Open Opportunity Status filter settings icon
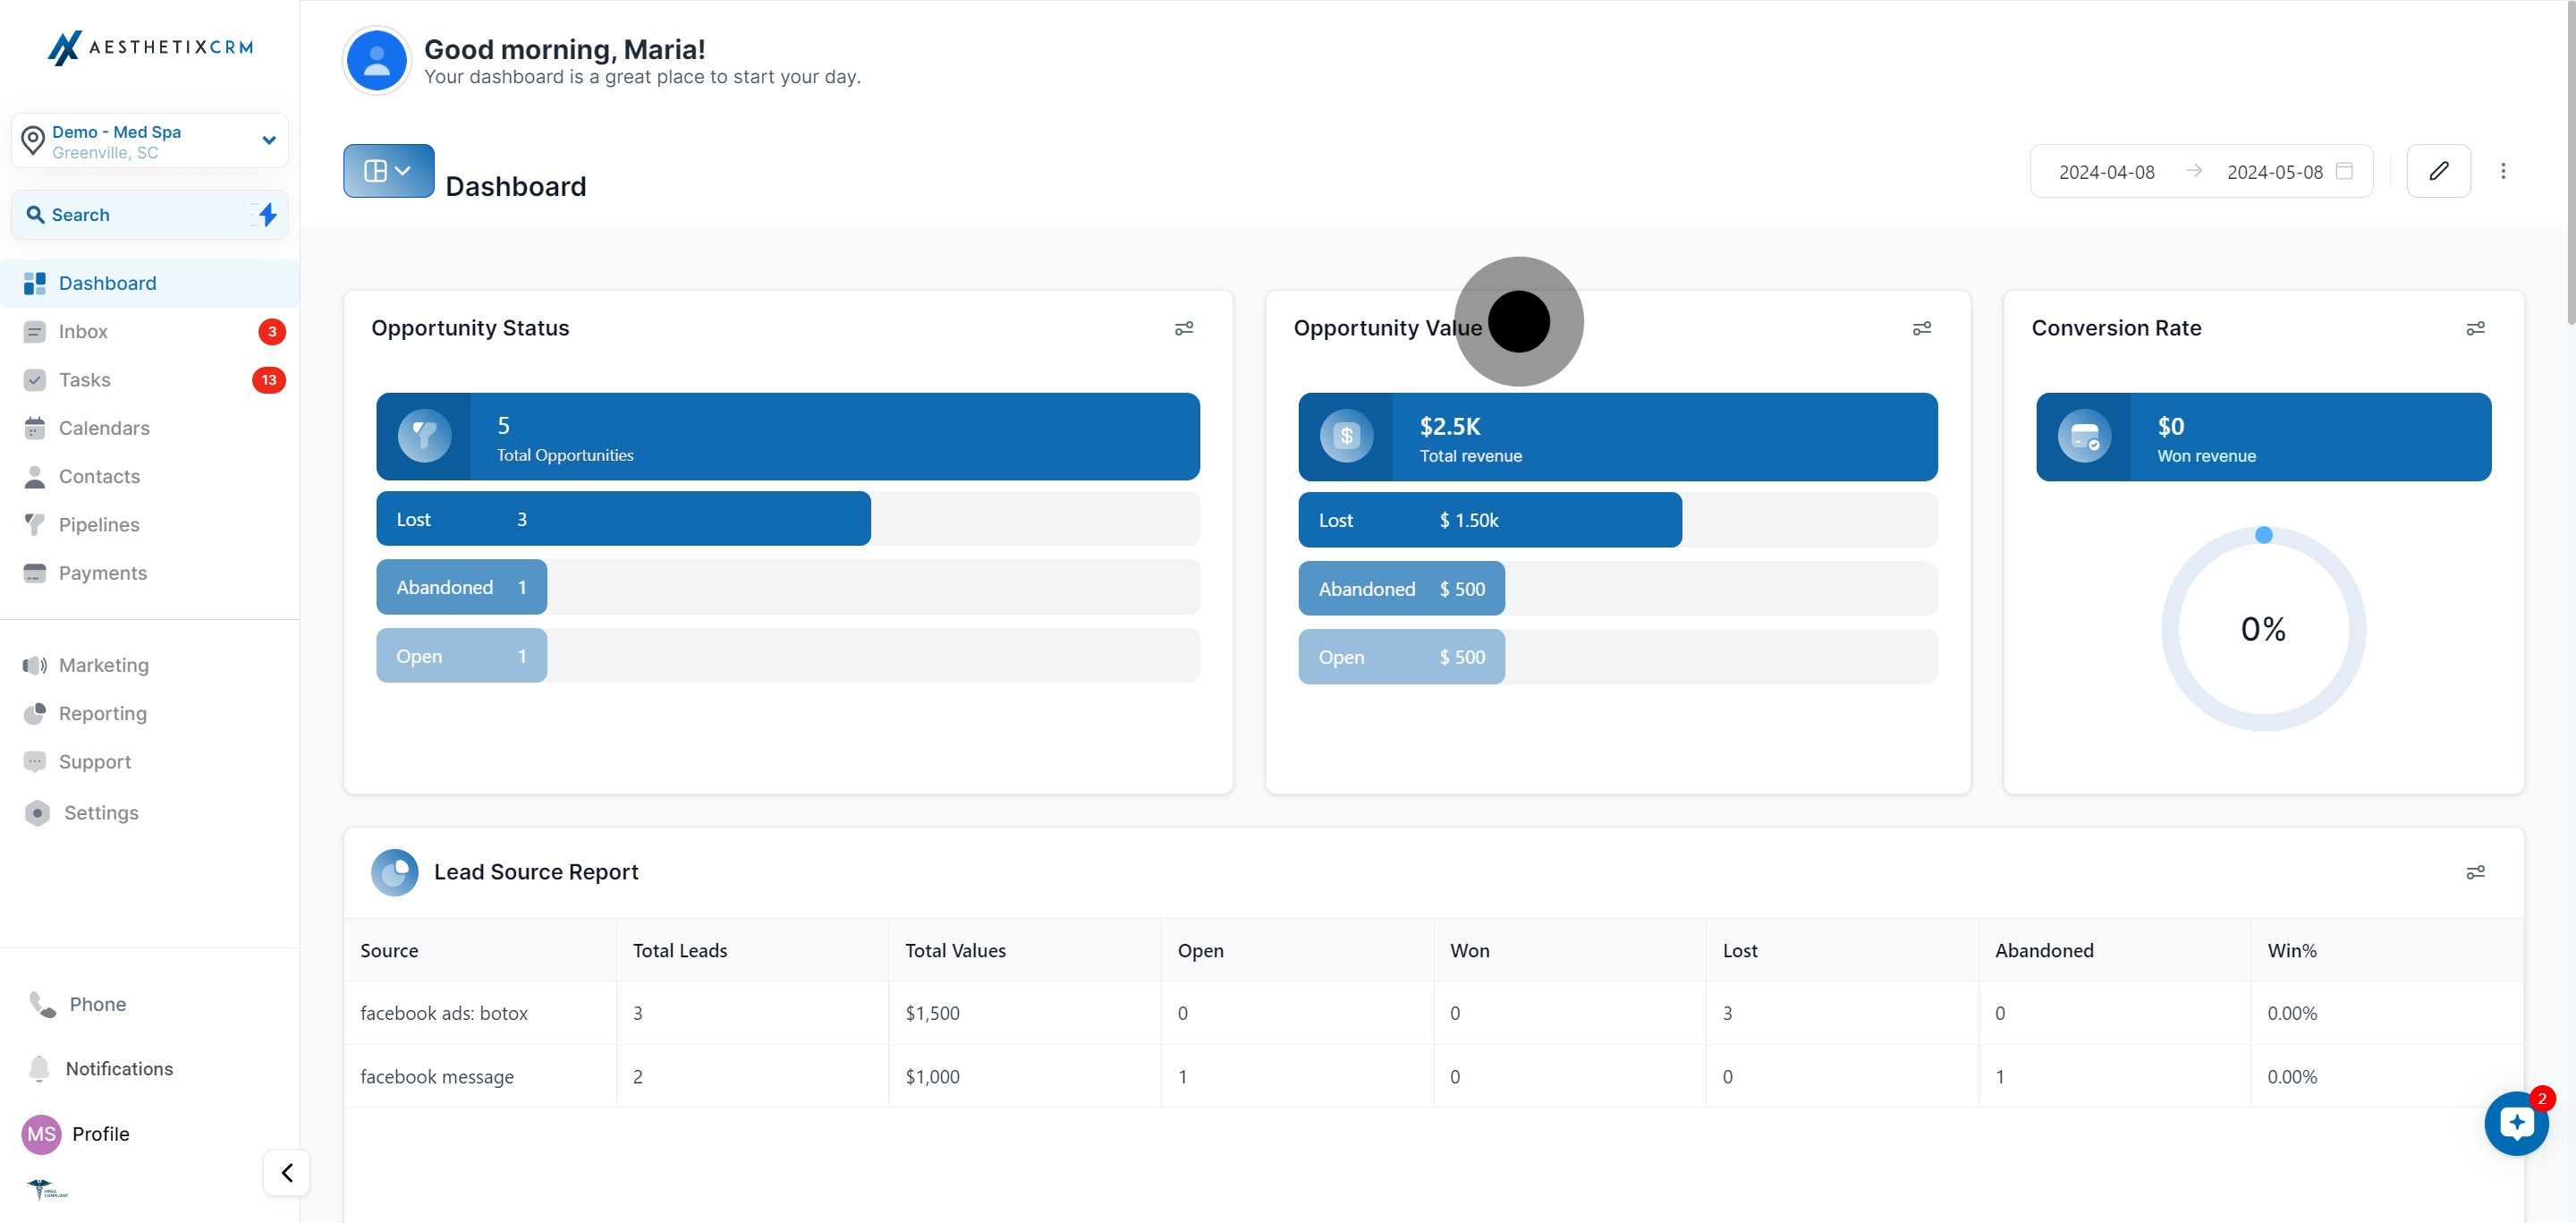This screenshot has width=2576, height=1223. [1184, 328]
